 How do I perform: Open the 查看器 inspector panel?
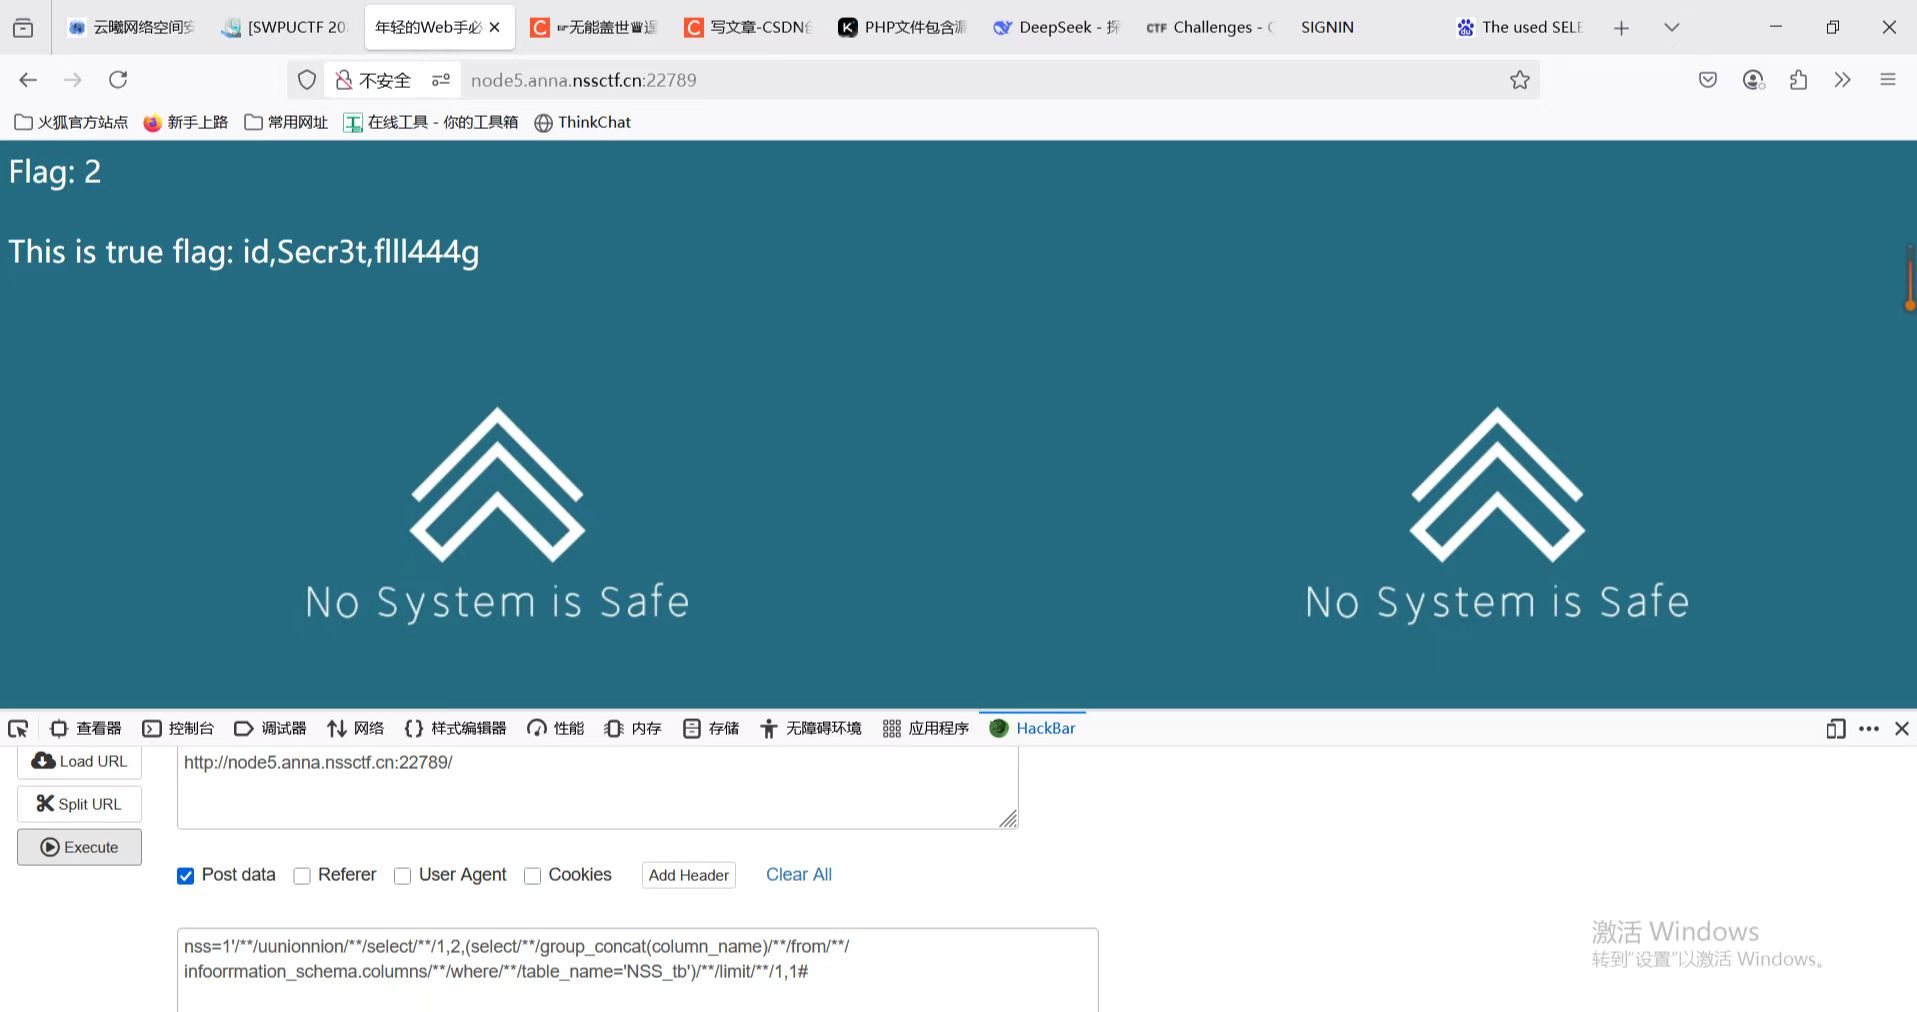(86, 728)
